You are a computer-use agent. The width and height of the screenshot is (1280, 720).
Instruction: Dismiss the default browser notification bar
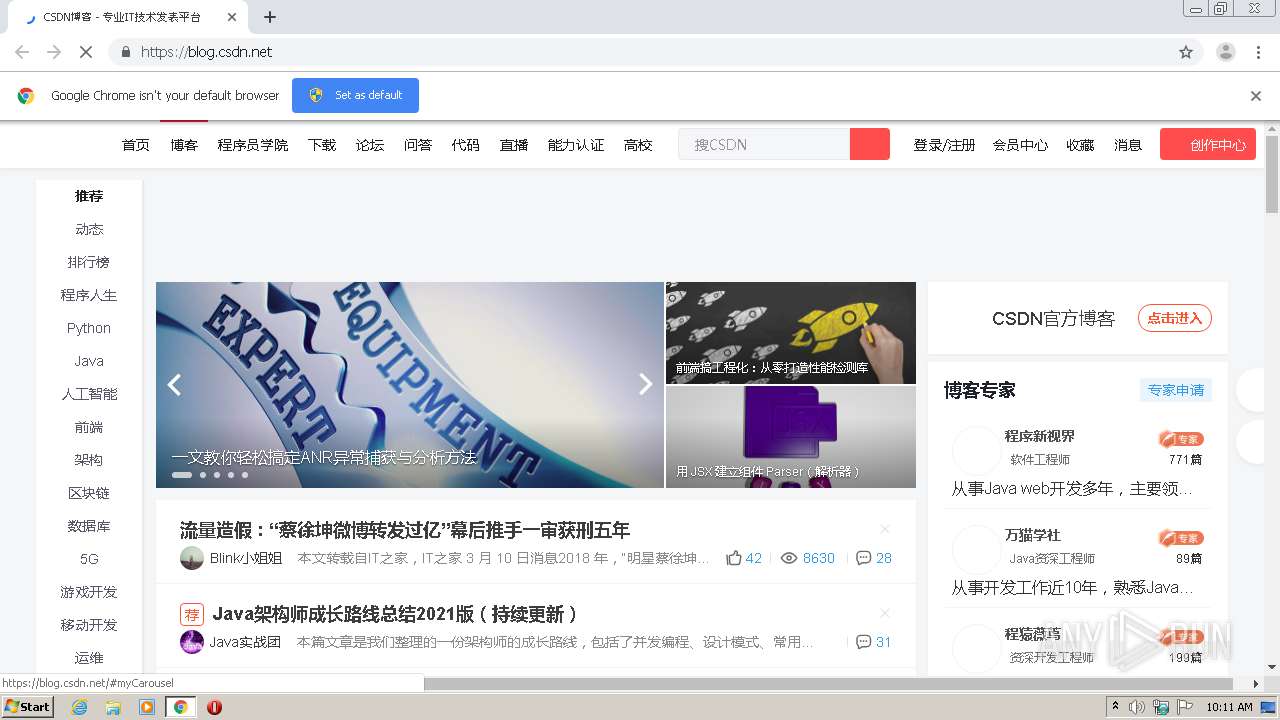coord(1256,96)
